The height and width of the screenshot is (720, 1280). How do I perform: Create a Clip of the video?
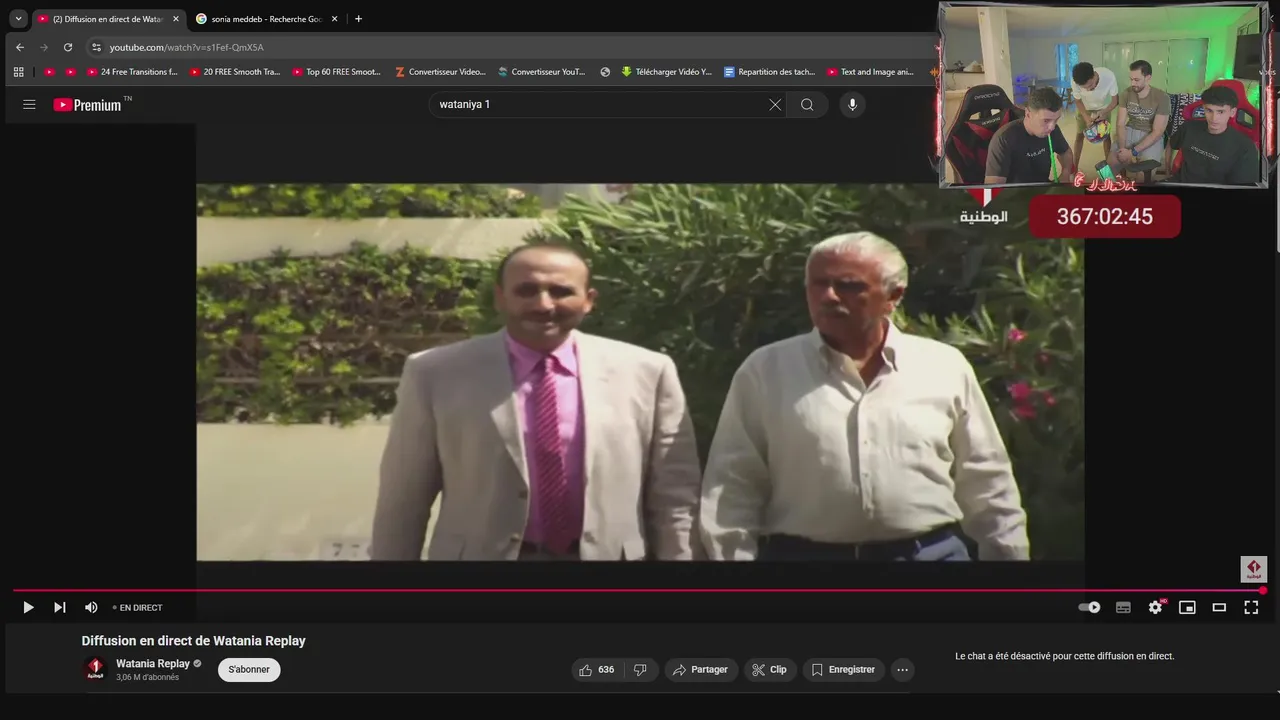(770, 669)
